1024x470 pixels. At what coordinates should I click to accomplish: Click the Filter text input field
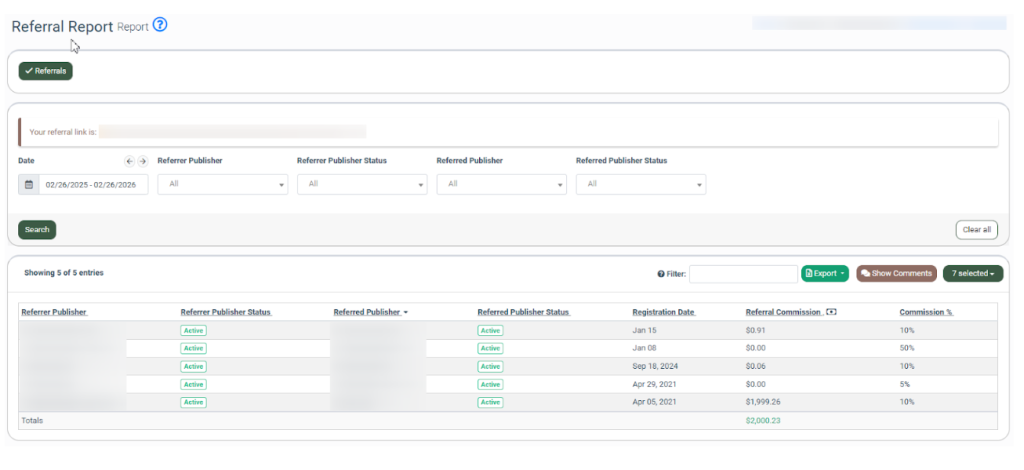pos(743,274)
